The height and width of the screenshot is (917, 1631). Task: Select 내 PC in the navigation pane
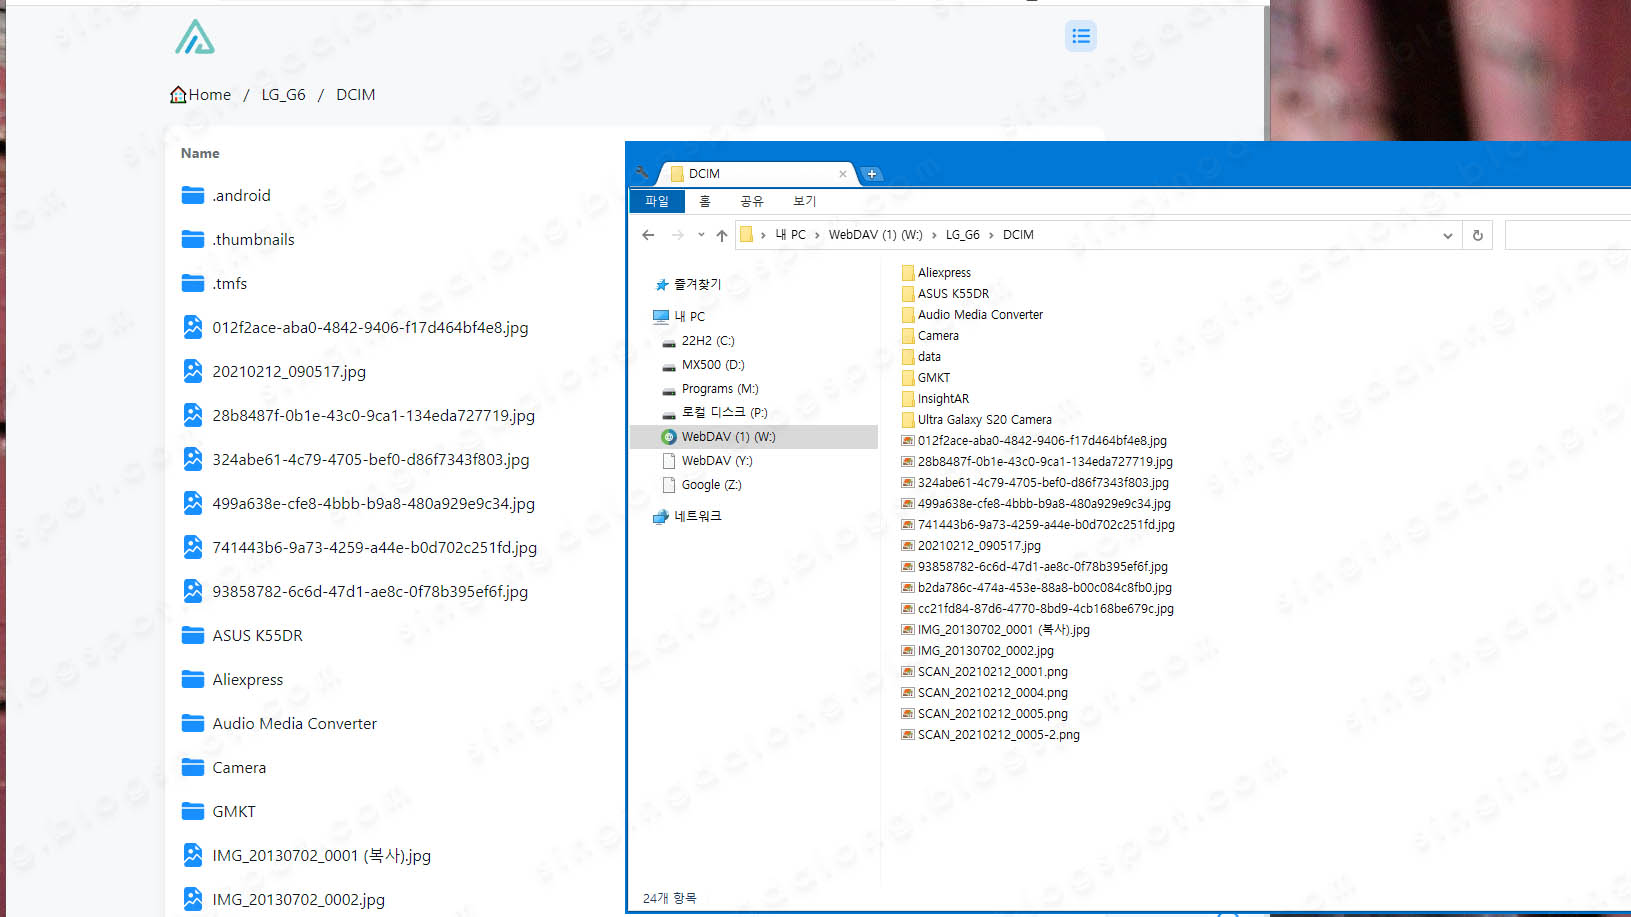point(689,316)
